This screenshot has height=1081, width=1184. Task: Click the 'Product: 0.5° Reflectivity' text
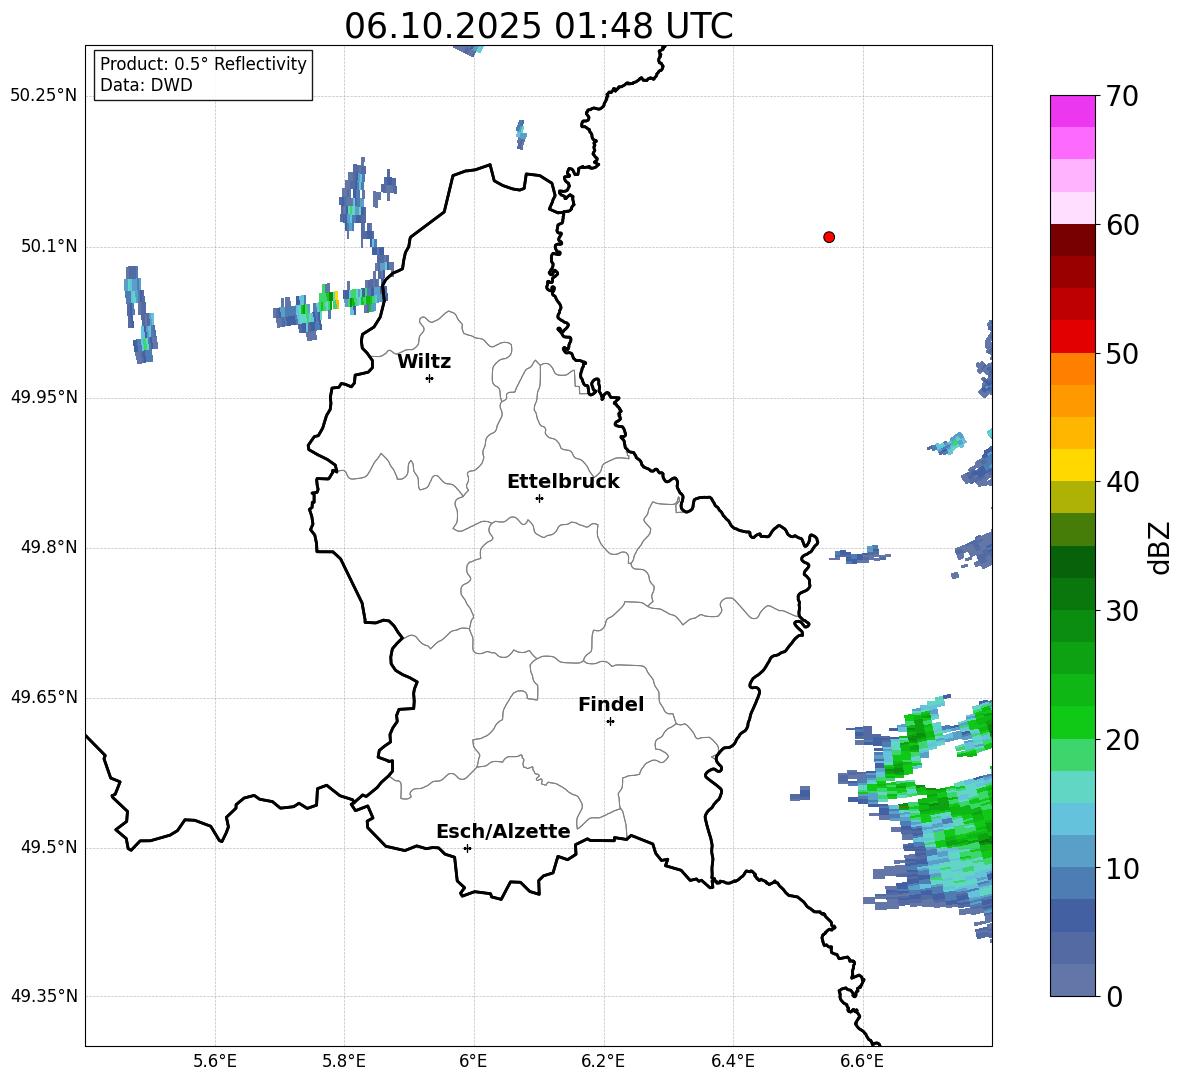coord(203,63)
